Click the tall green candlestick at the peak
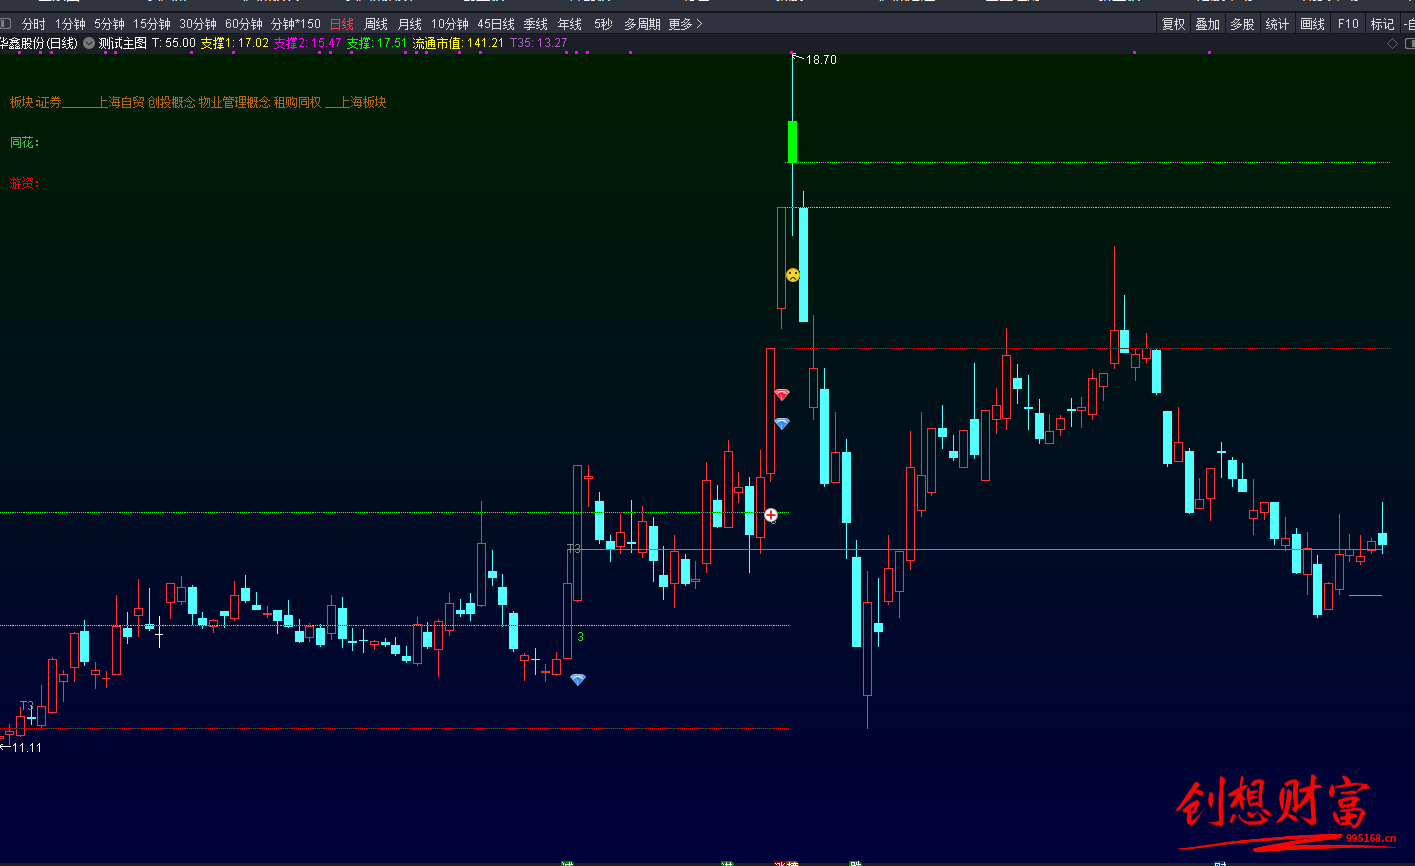 click(x=793, y=141)
